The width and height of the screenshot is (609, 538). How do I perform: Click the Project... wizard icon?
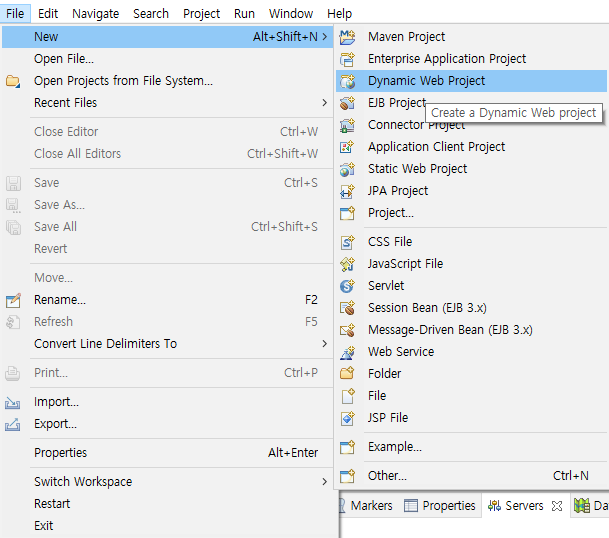[x=347, y=213]
